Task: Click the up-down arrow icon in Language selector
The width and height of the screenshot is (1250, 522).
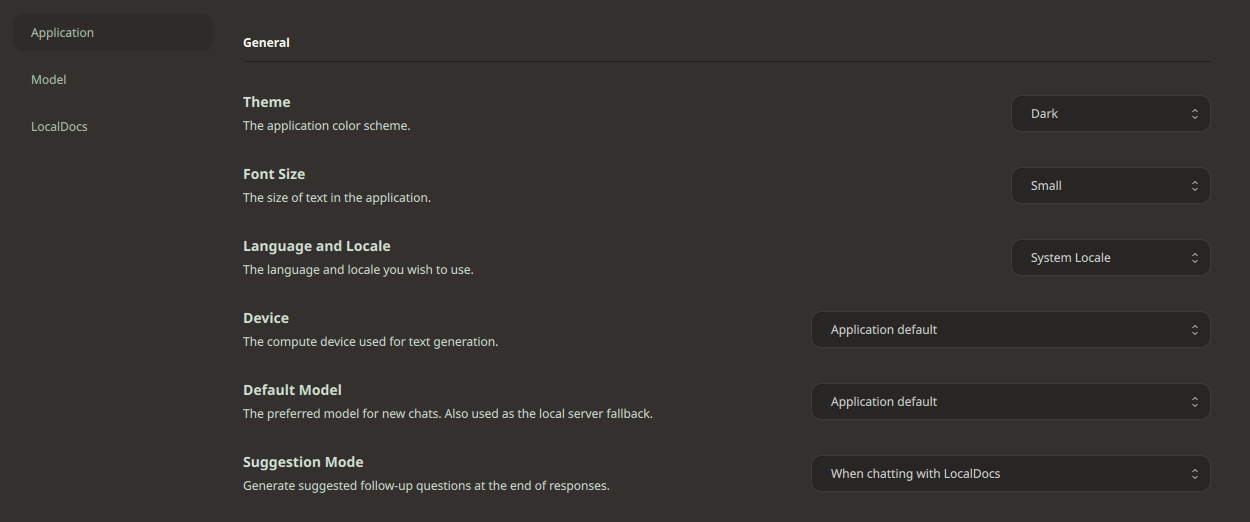Action: [1194, 258]
